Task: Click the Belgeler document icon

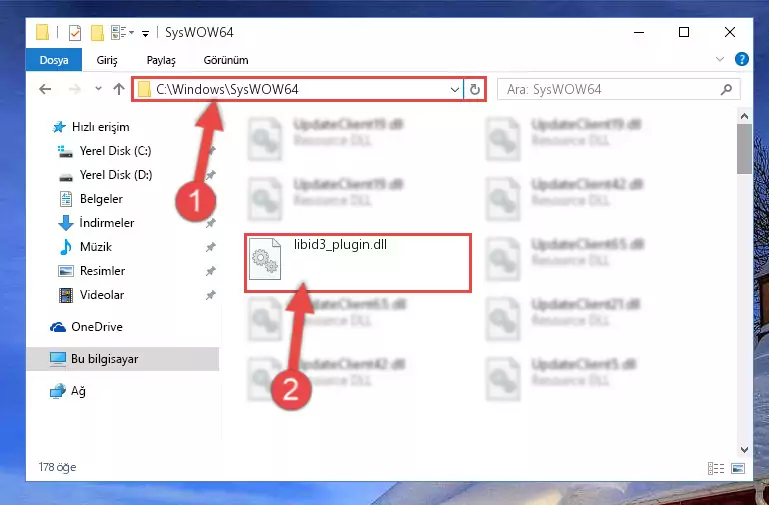Action: click(x=66, y=199)
